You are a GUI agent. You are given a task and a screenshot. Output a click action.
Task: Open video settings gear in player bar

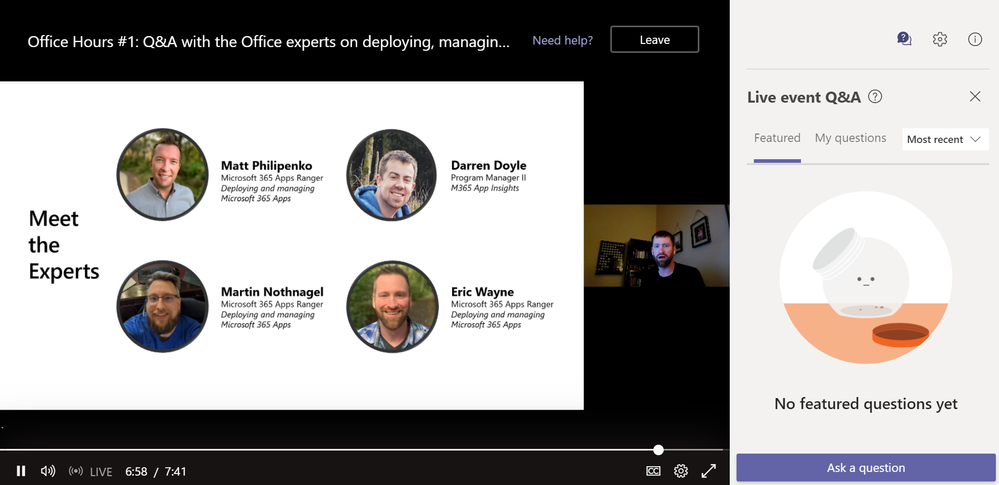pyautogui.click(x=681, y=471)
